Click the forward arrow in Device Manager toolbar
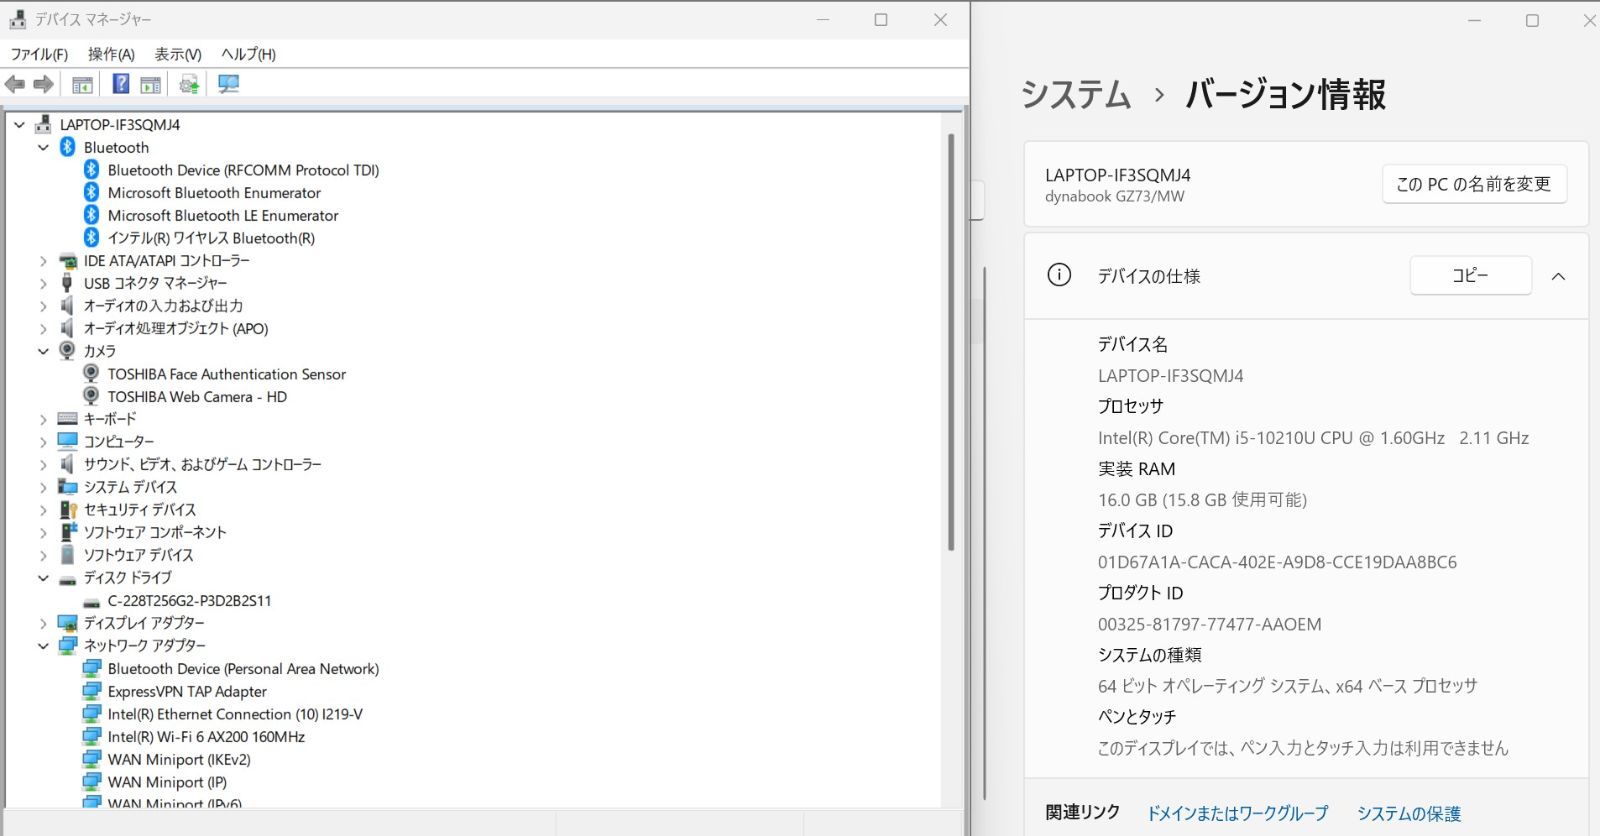The image size is (1600, 836). 43,85
